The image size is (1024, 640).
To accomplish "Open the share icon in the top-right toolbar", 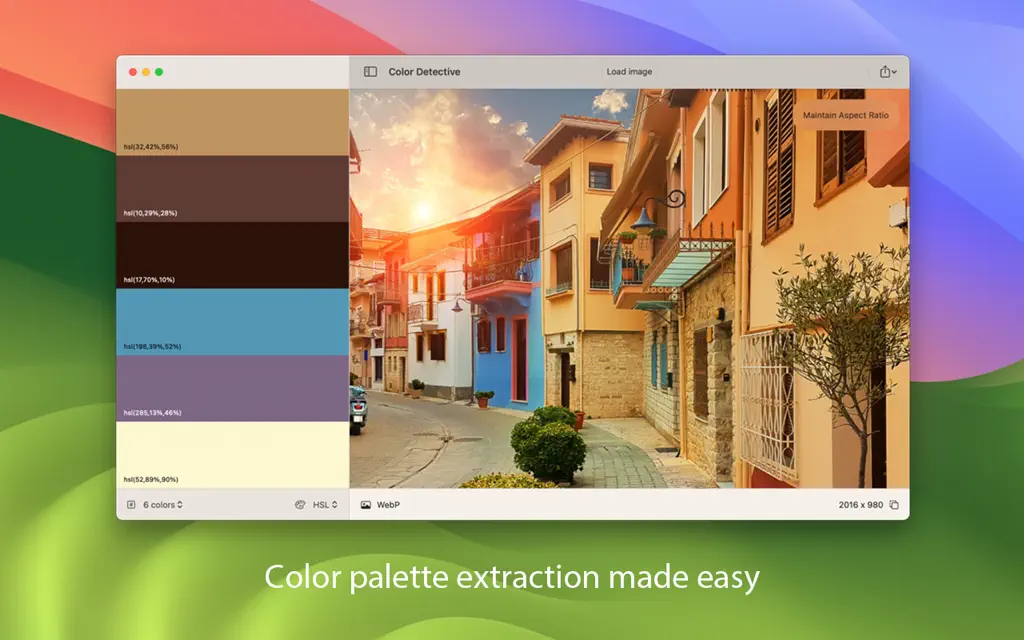I will click(x=884, y=71).
